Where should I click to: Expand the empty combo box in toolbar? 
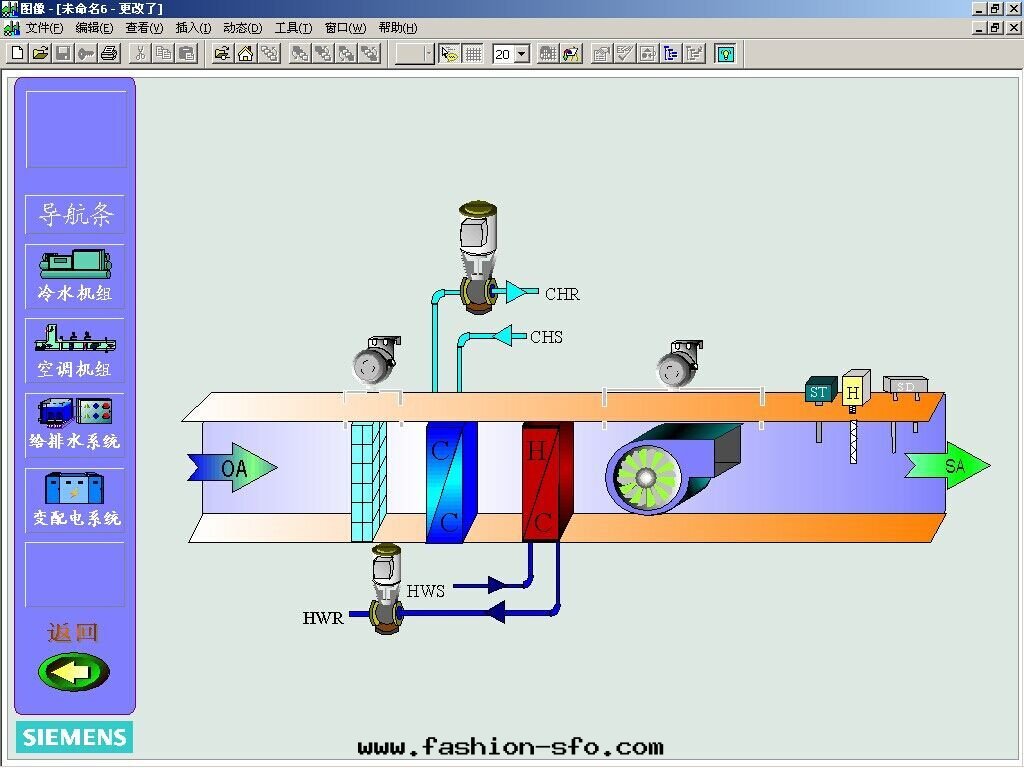coord(428,54)
